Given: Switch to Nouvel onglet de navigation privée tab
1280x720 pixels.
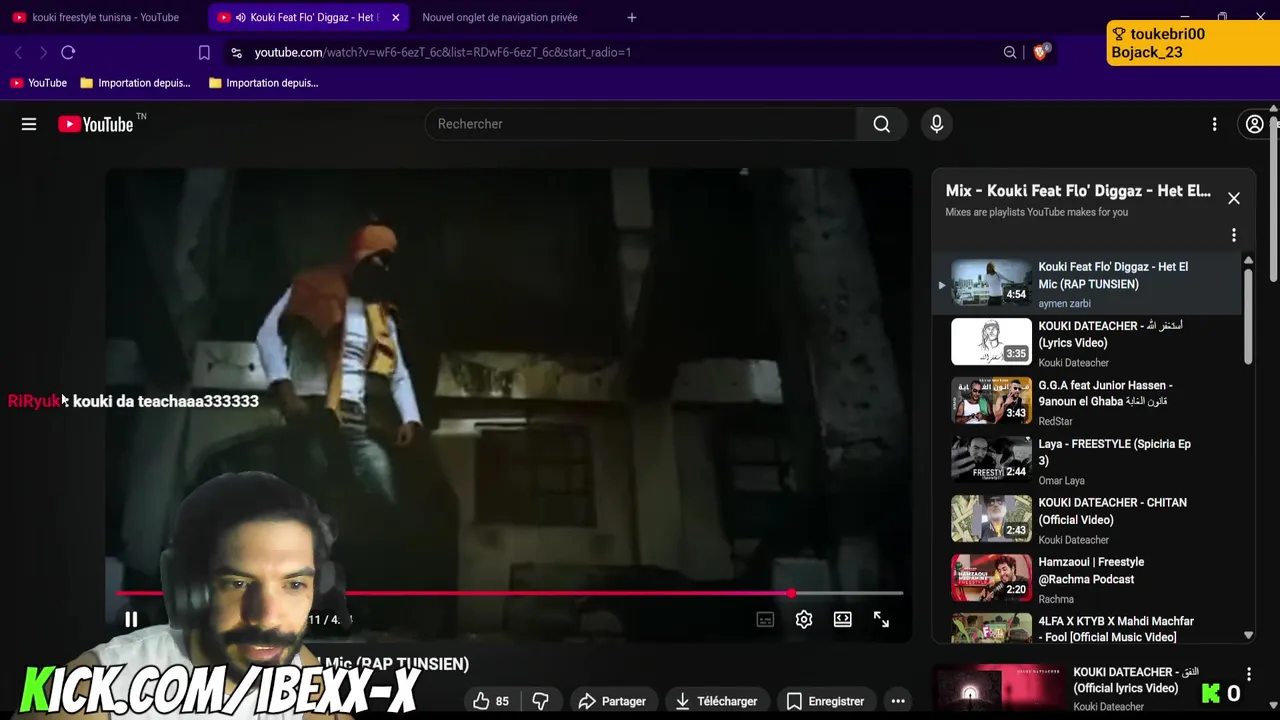Looking at the screenshot, I should [x=500, y=17].
